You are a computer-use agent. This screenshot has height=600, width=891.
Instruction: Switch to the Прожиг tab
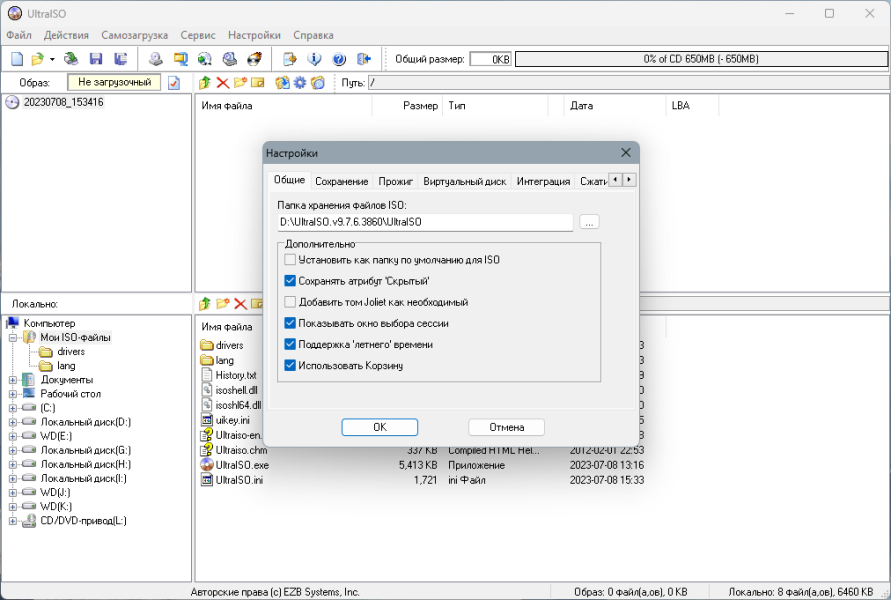point(395,181)
